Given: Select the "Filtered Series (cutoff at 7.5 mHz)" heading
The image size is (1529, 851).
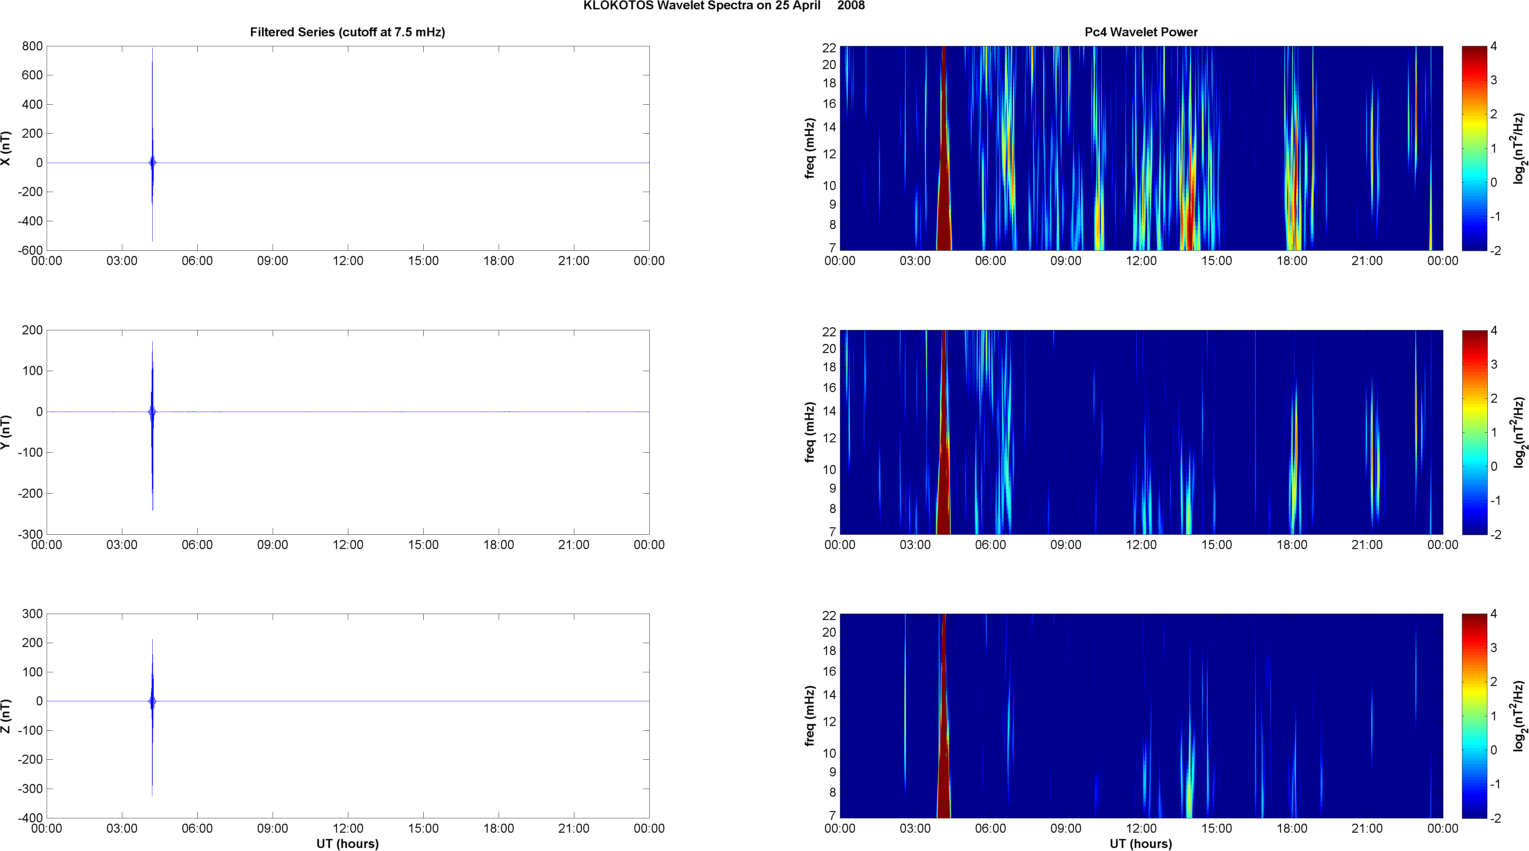Looking at the screenshot, I should [348, 32].
